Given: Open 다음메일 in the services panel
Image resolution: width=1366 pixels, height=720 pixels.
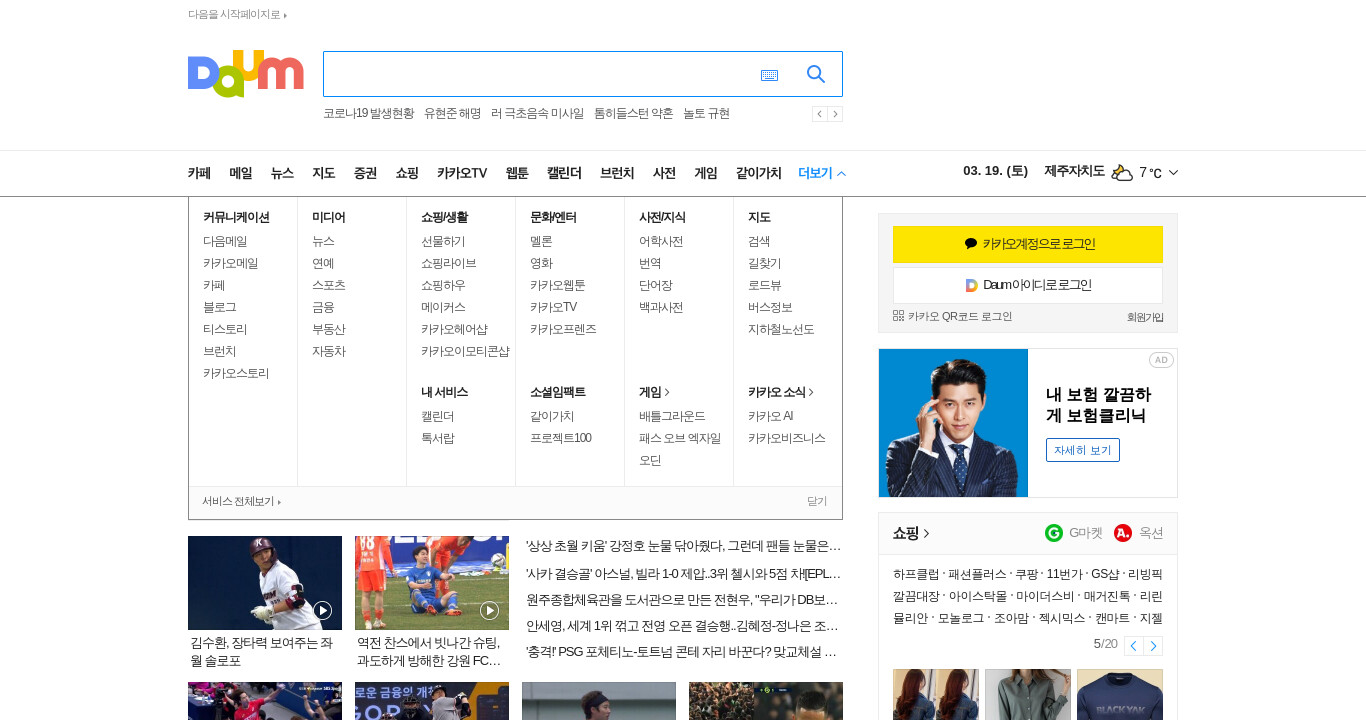Looking at the screenshot, I should point(225,241).
